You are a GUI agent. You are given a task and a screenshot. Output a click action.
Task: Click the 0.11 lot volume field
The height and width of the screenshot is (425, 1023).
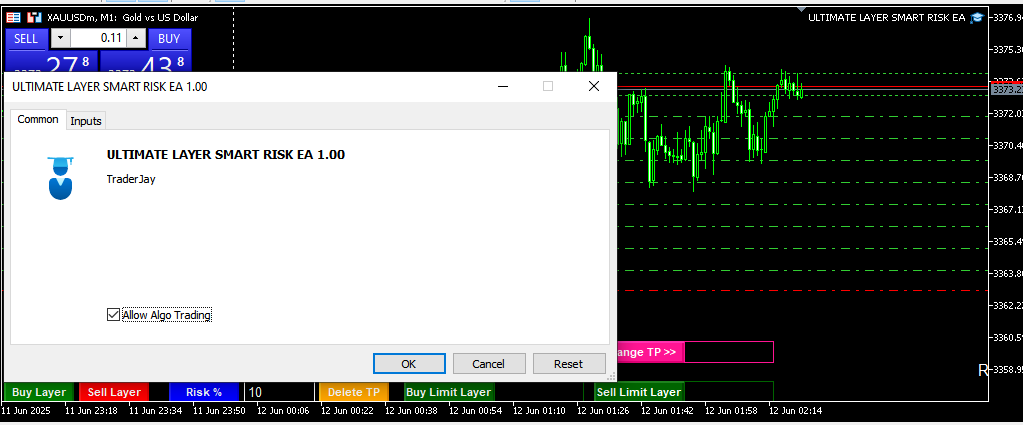[x=99, y=39]
